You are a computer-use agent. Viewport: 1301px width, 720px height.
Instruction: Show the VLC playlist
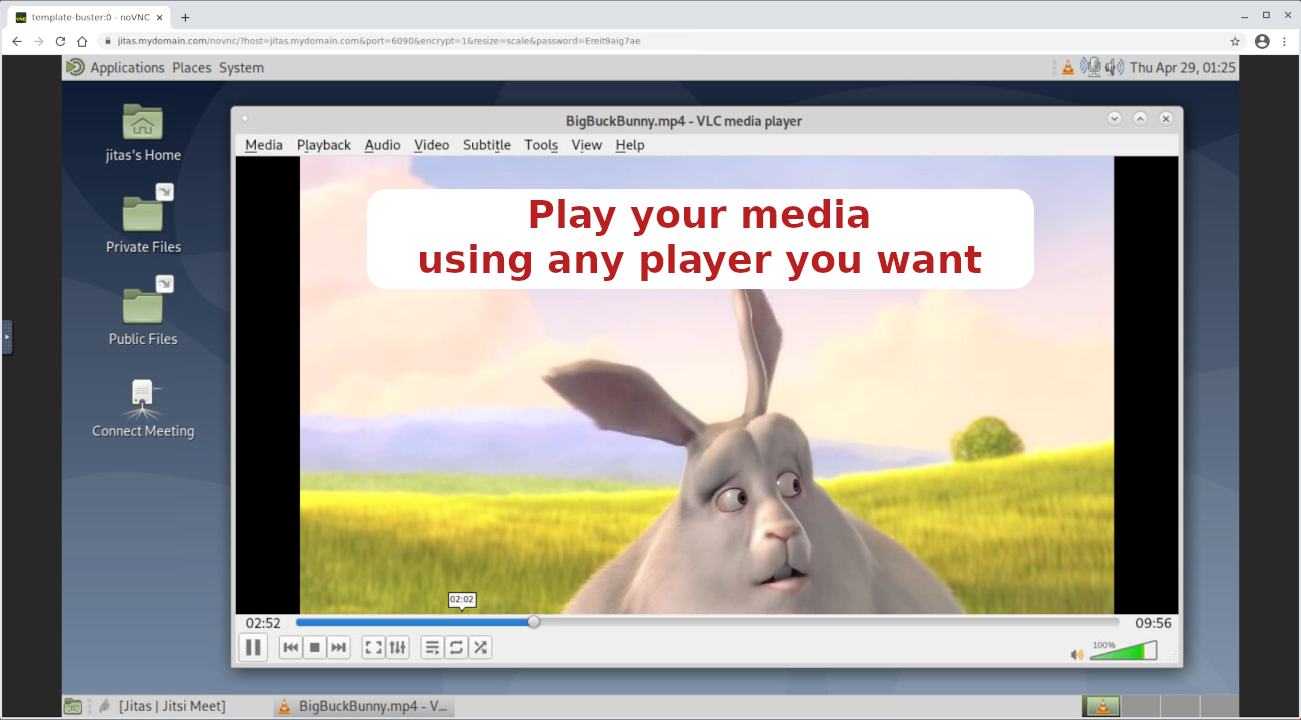[x=432, y=648]
